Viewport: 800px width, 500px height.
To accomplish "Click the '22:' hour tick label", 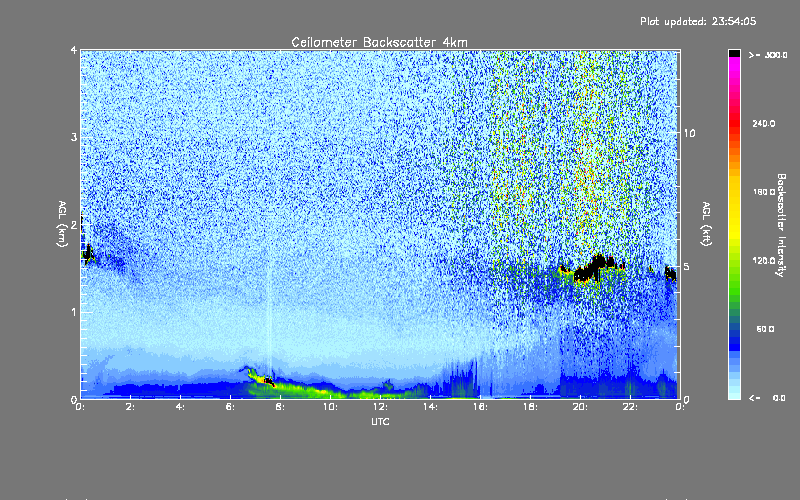I will coord(630,407).
